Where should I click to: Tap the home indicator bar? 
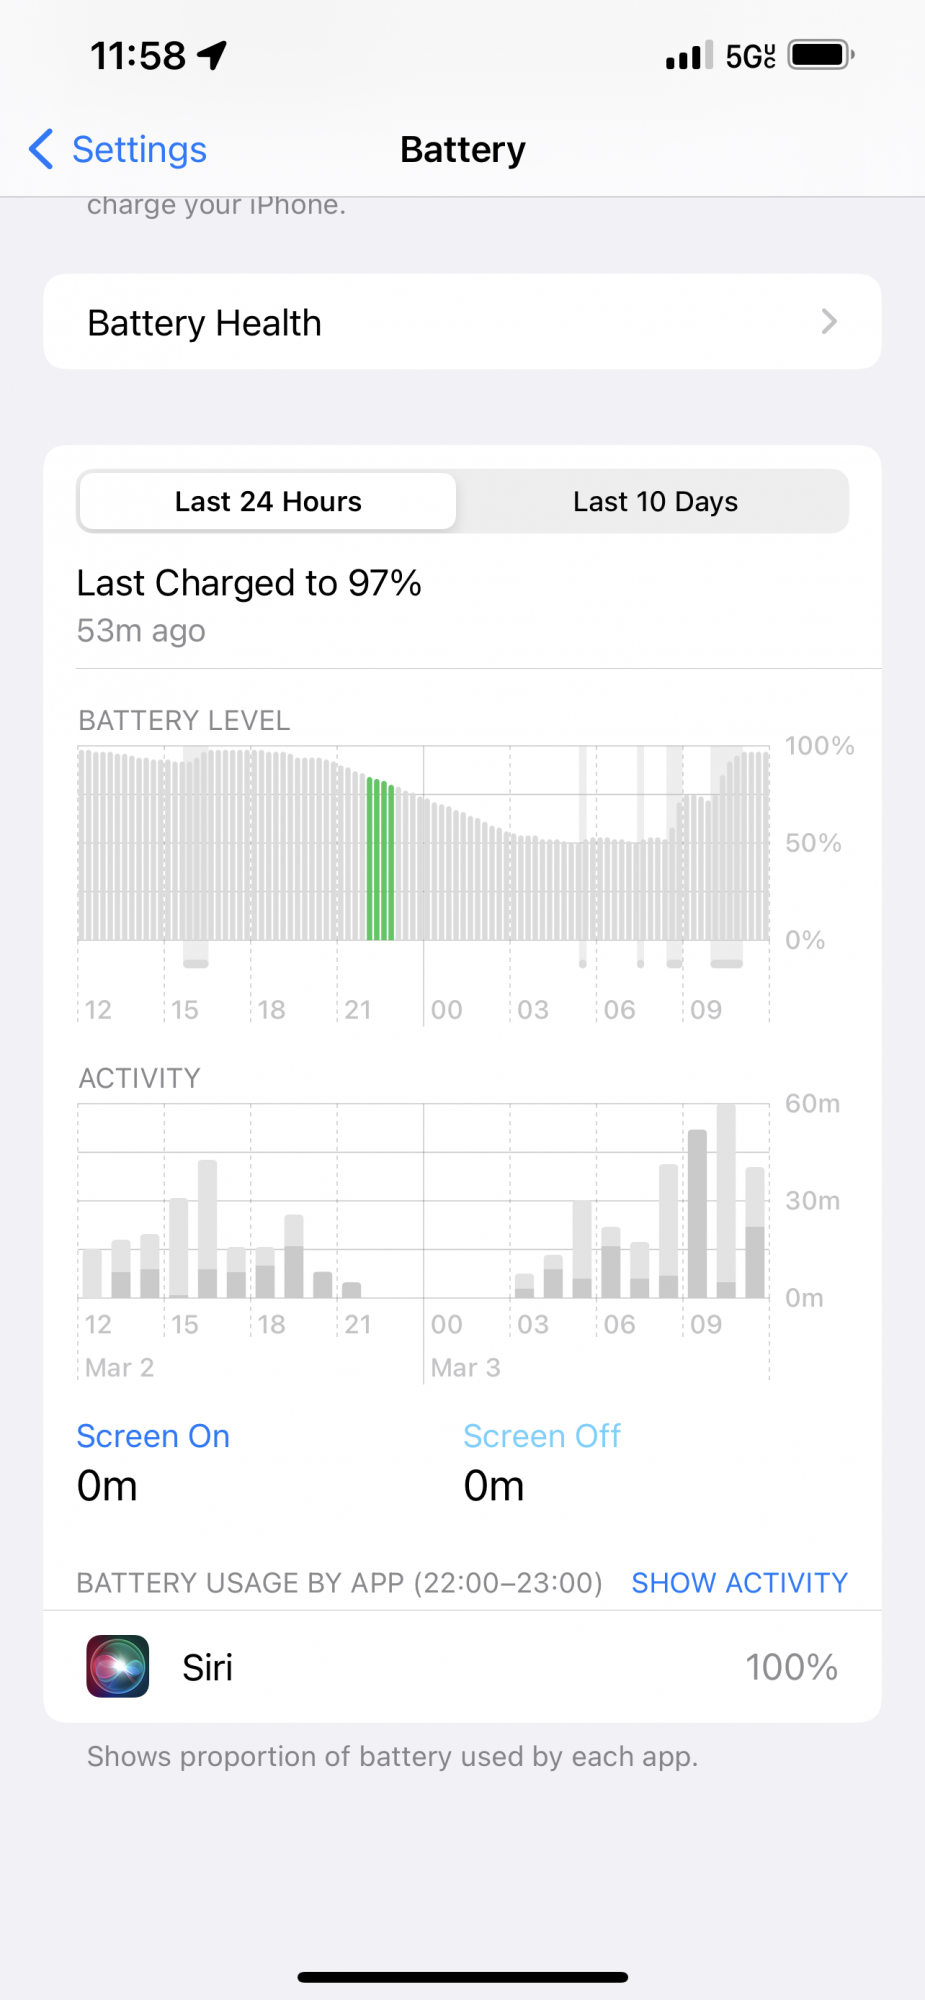click(462, 1977)
